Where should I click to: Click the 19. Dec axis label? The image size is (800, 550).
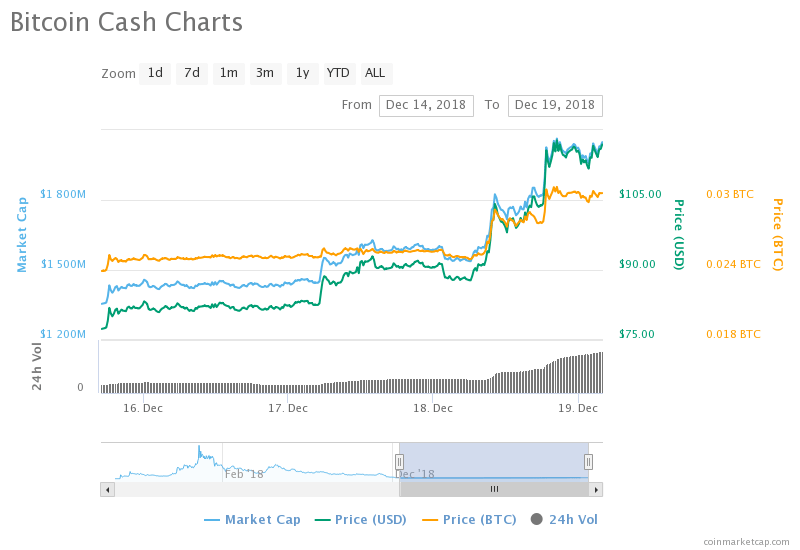[x=578, y=408]
